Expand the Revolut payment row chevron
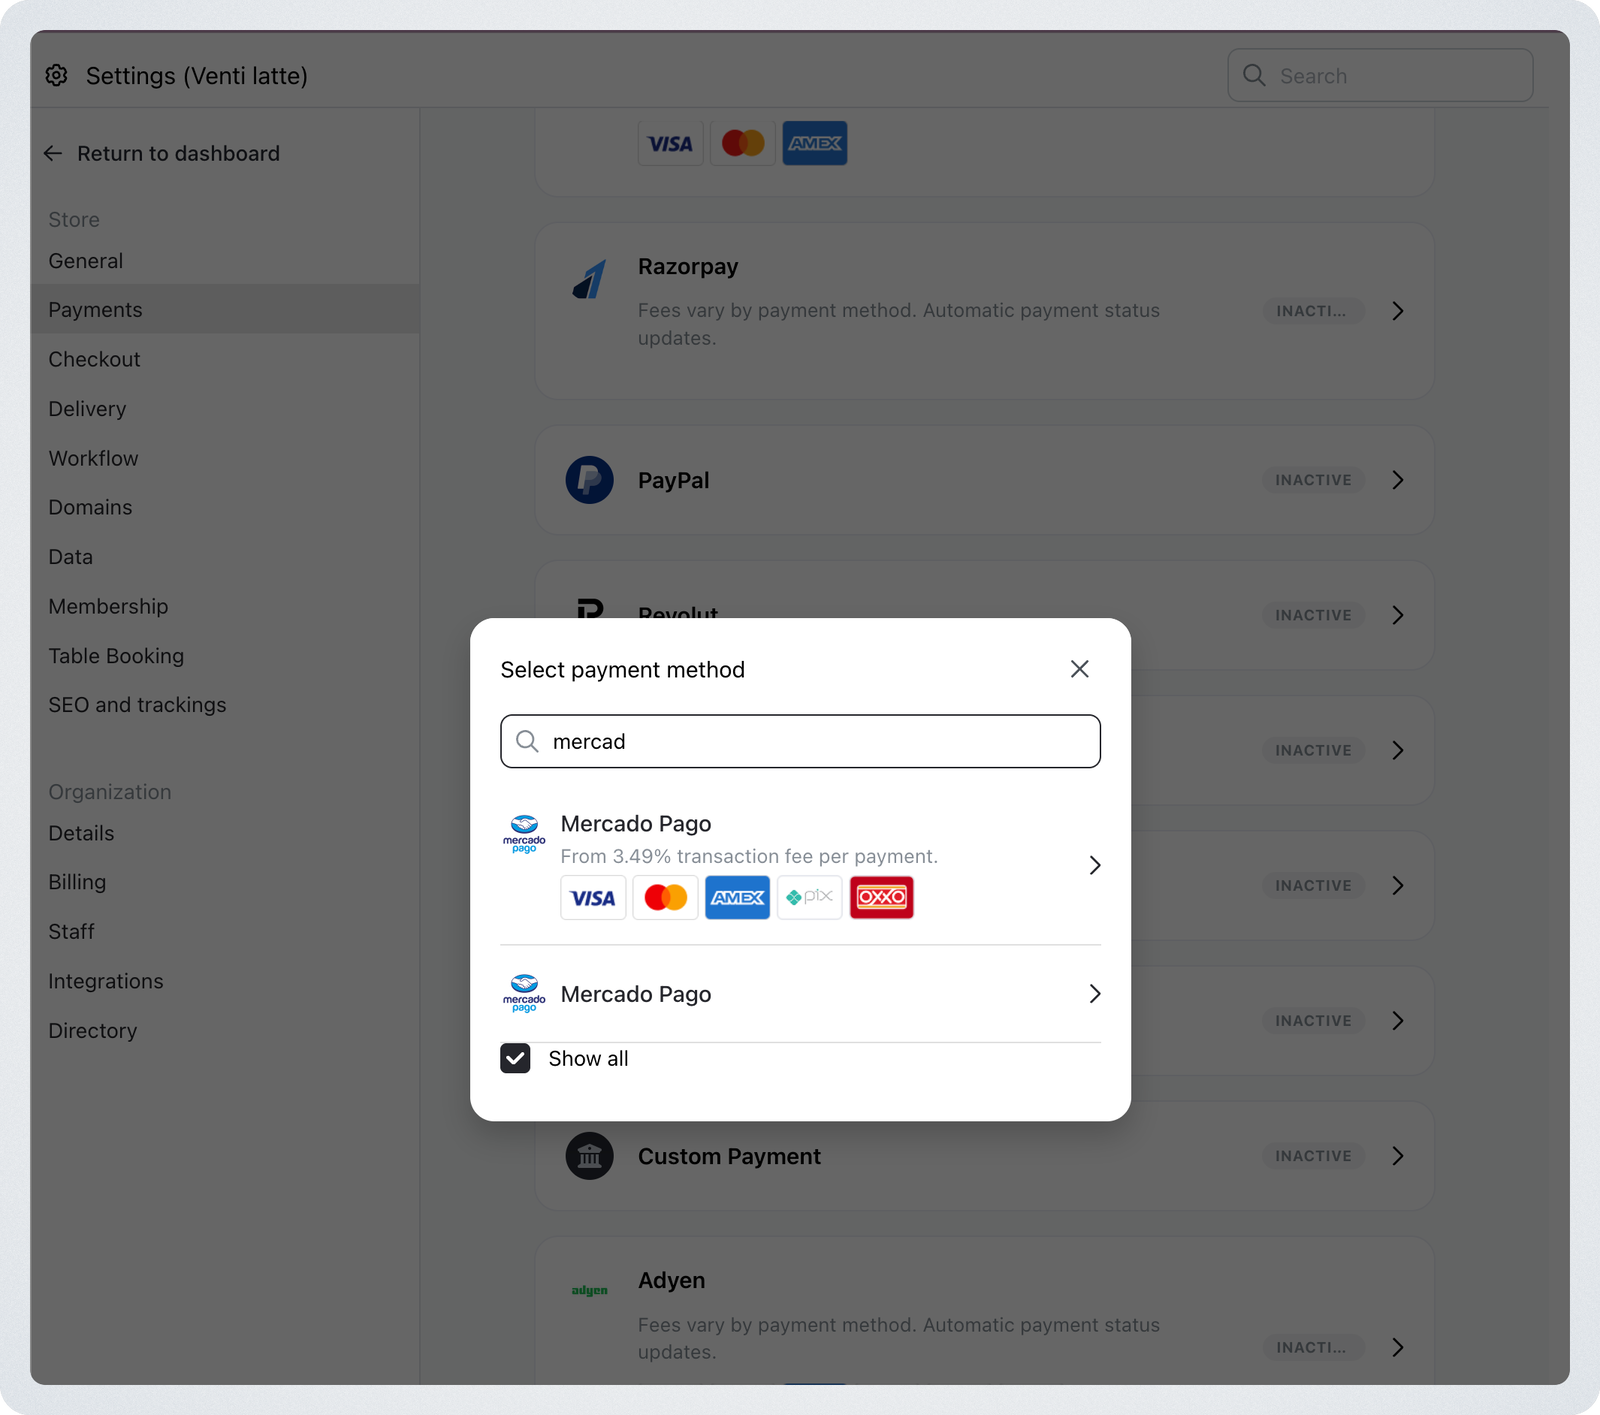The height and width of the screenshot is (1415, 1600). click(x=1398, y=615)
